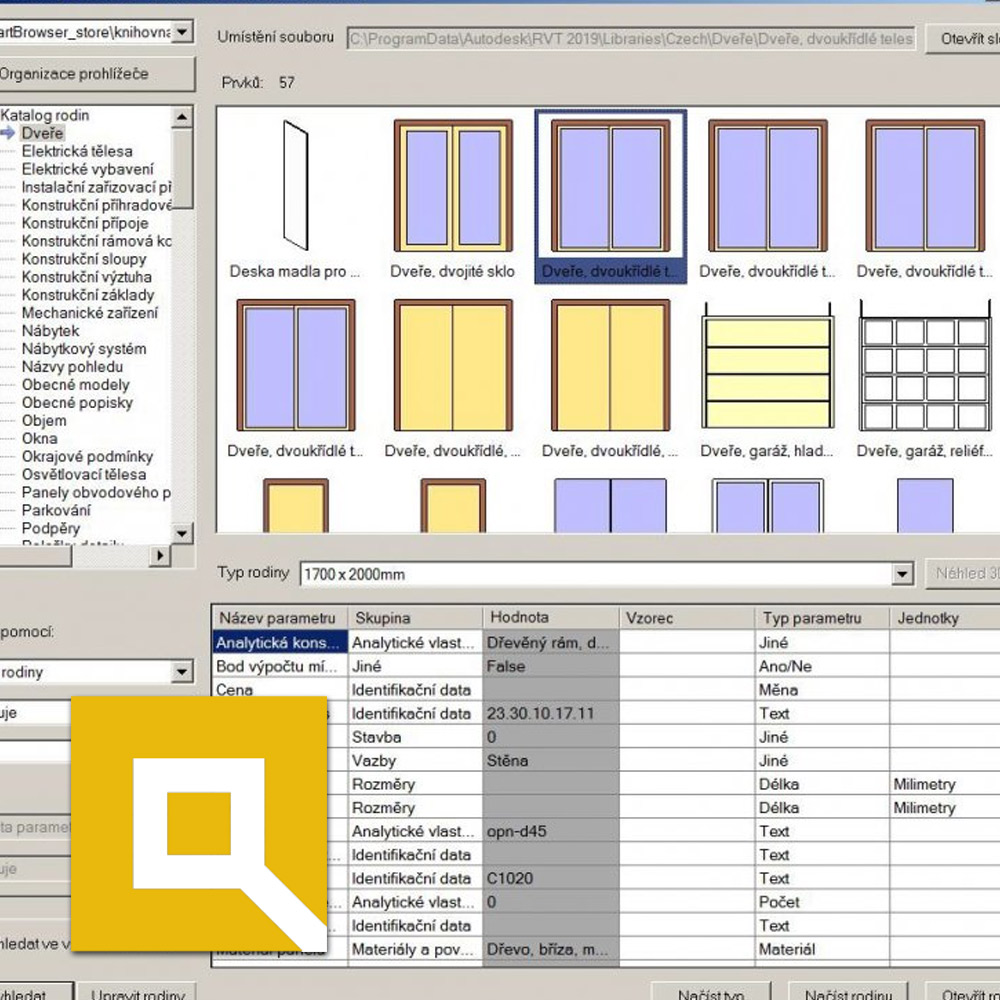The image size is (1000, 1000).
Task: Select Elektrické vybavení tree item
Action: [87, 169]
